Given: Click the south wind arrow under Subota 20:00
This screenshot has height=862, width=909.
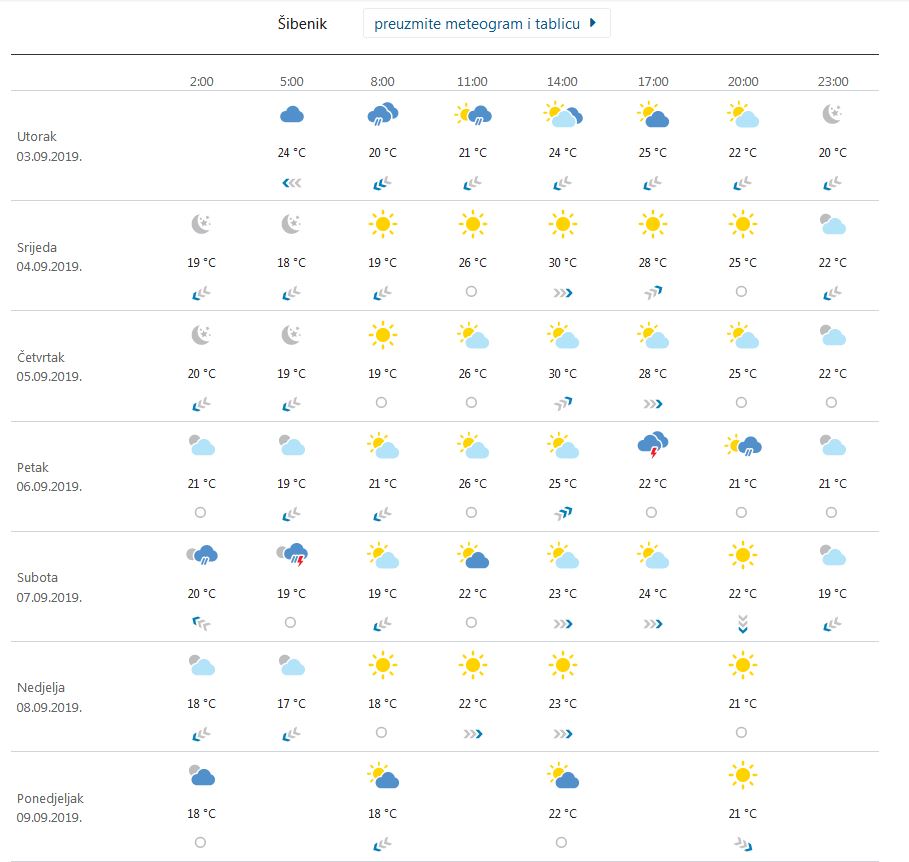Looking at the screenshot, I should pyautogui.click(x=742, y=622).
